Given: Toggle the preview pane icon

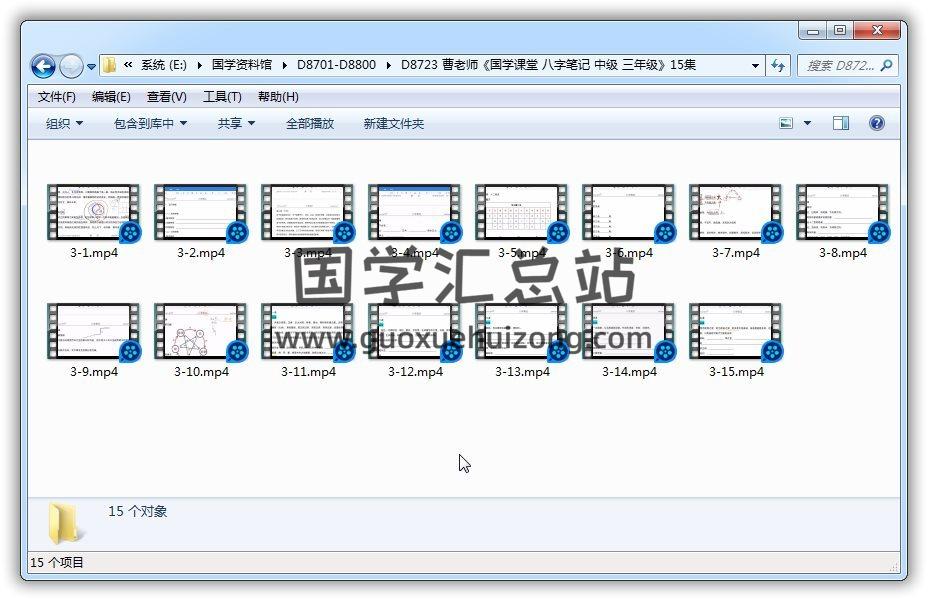Looking at the screenshot, I should [841, 123].
